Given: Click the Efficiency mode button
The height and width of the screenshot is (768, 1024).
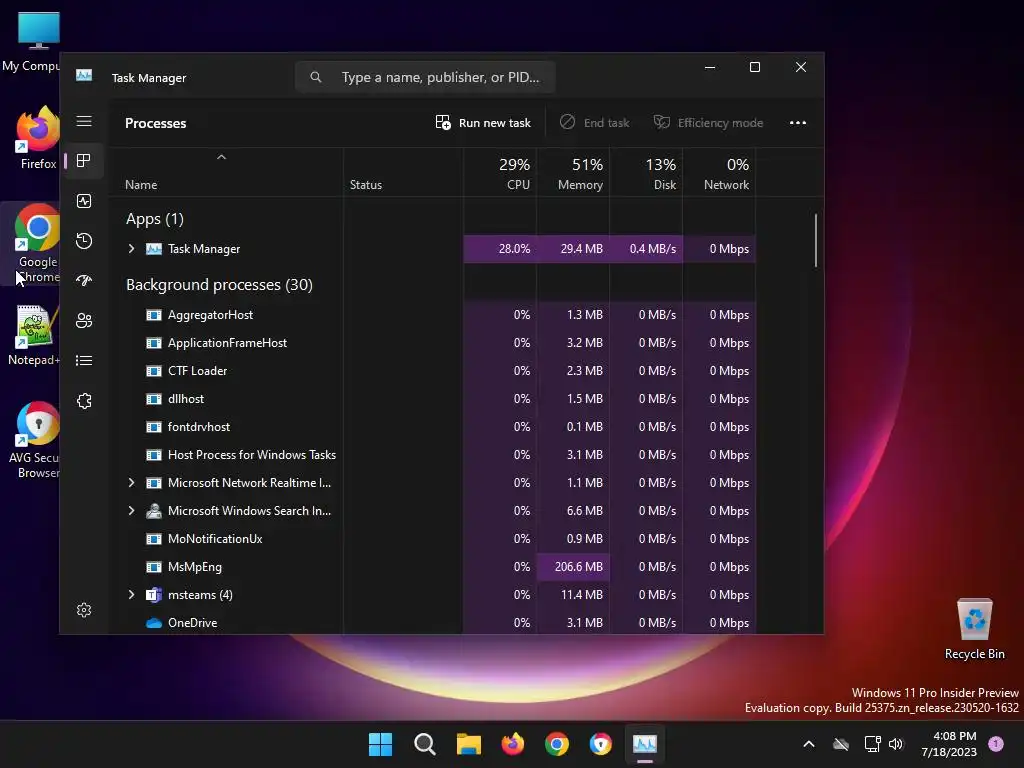Looking at the screenshot, I should (709, 123).
